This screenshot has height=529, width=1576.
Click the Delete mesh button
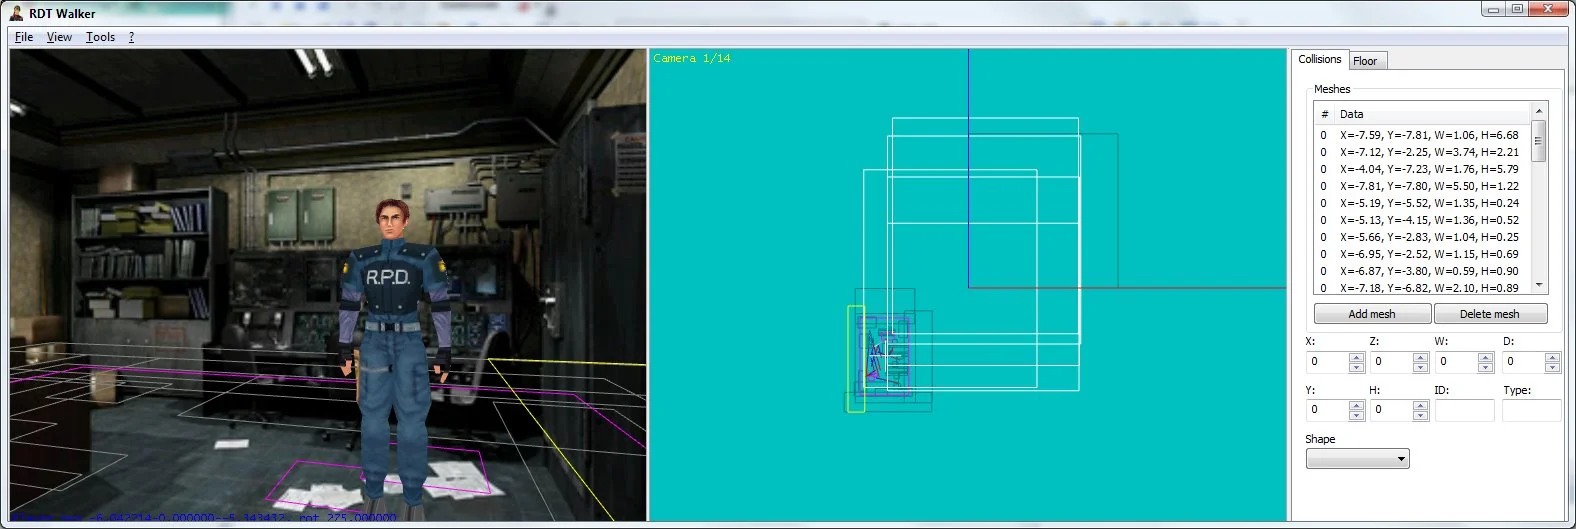coord(1489,314)
